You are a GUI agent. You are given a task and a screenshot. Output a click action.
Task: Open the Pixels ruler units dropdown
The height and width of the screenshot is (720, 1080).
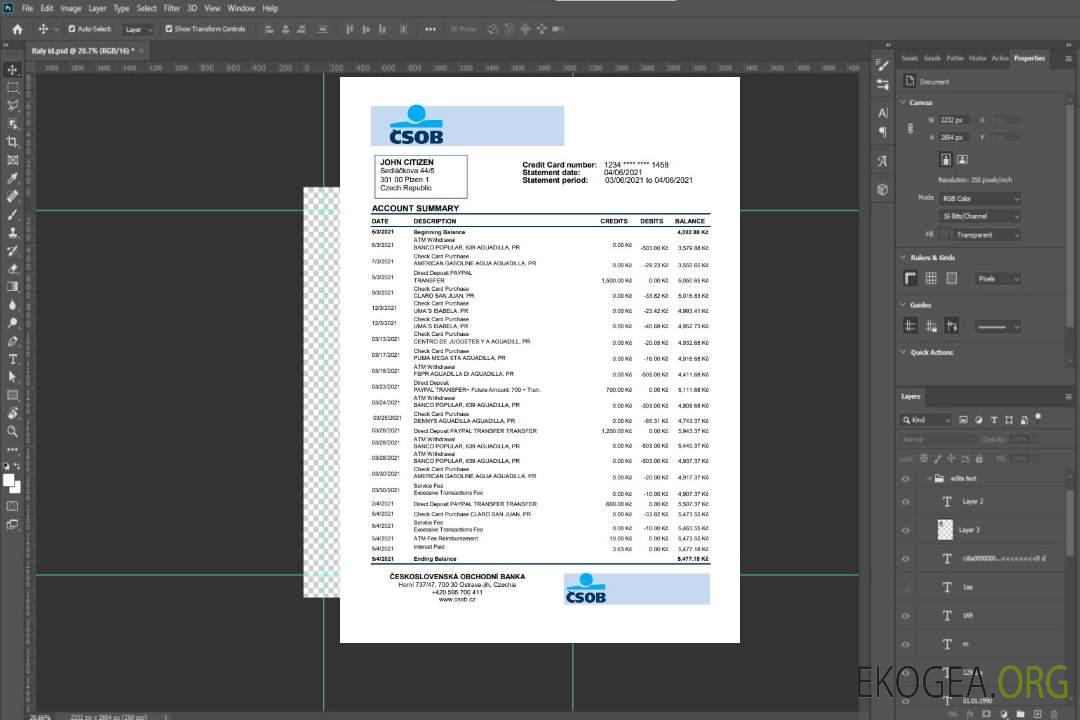[998, 278]
